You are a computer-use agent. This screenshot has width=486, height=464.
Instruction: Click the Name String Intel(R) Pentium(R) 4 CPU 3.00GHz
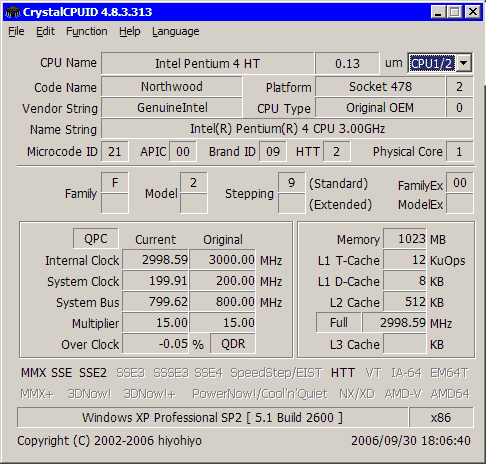coord(287,128)
